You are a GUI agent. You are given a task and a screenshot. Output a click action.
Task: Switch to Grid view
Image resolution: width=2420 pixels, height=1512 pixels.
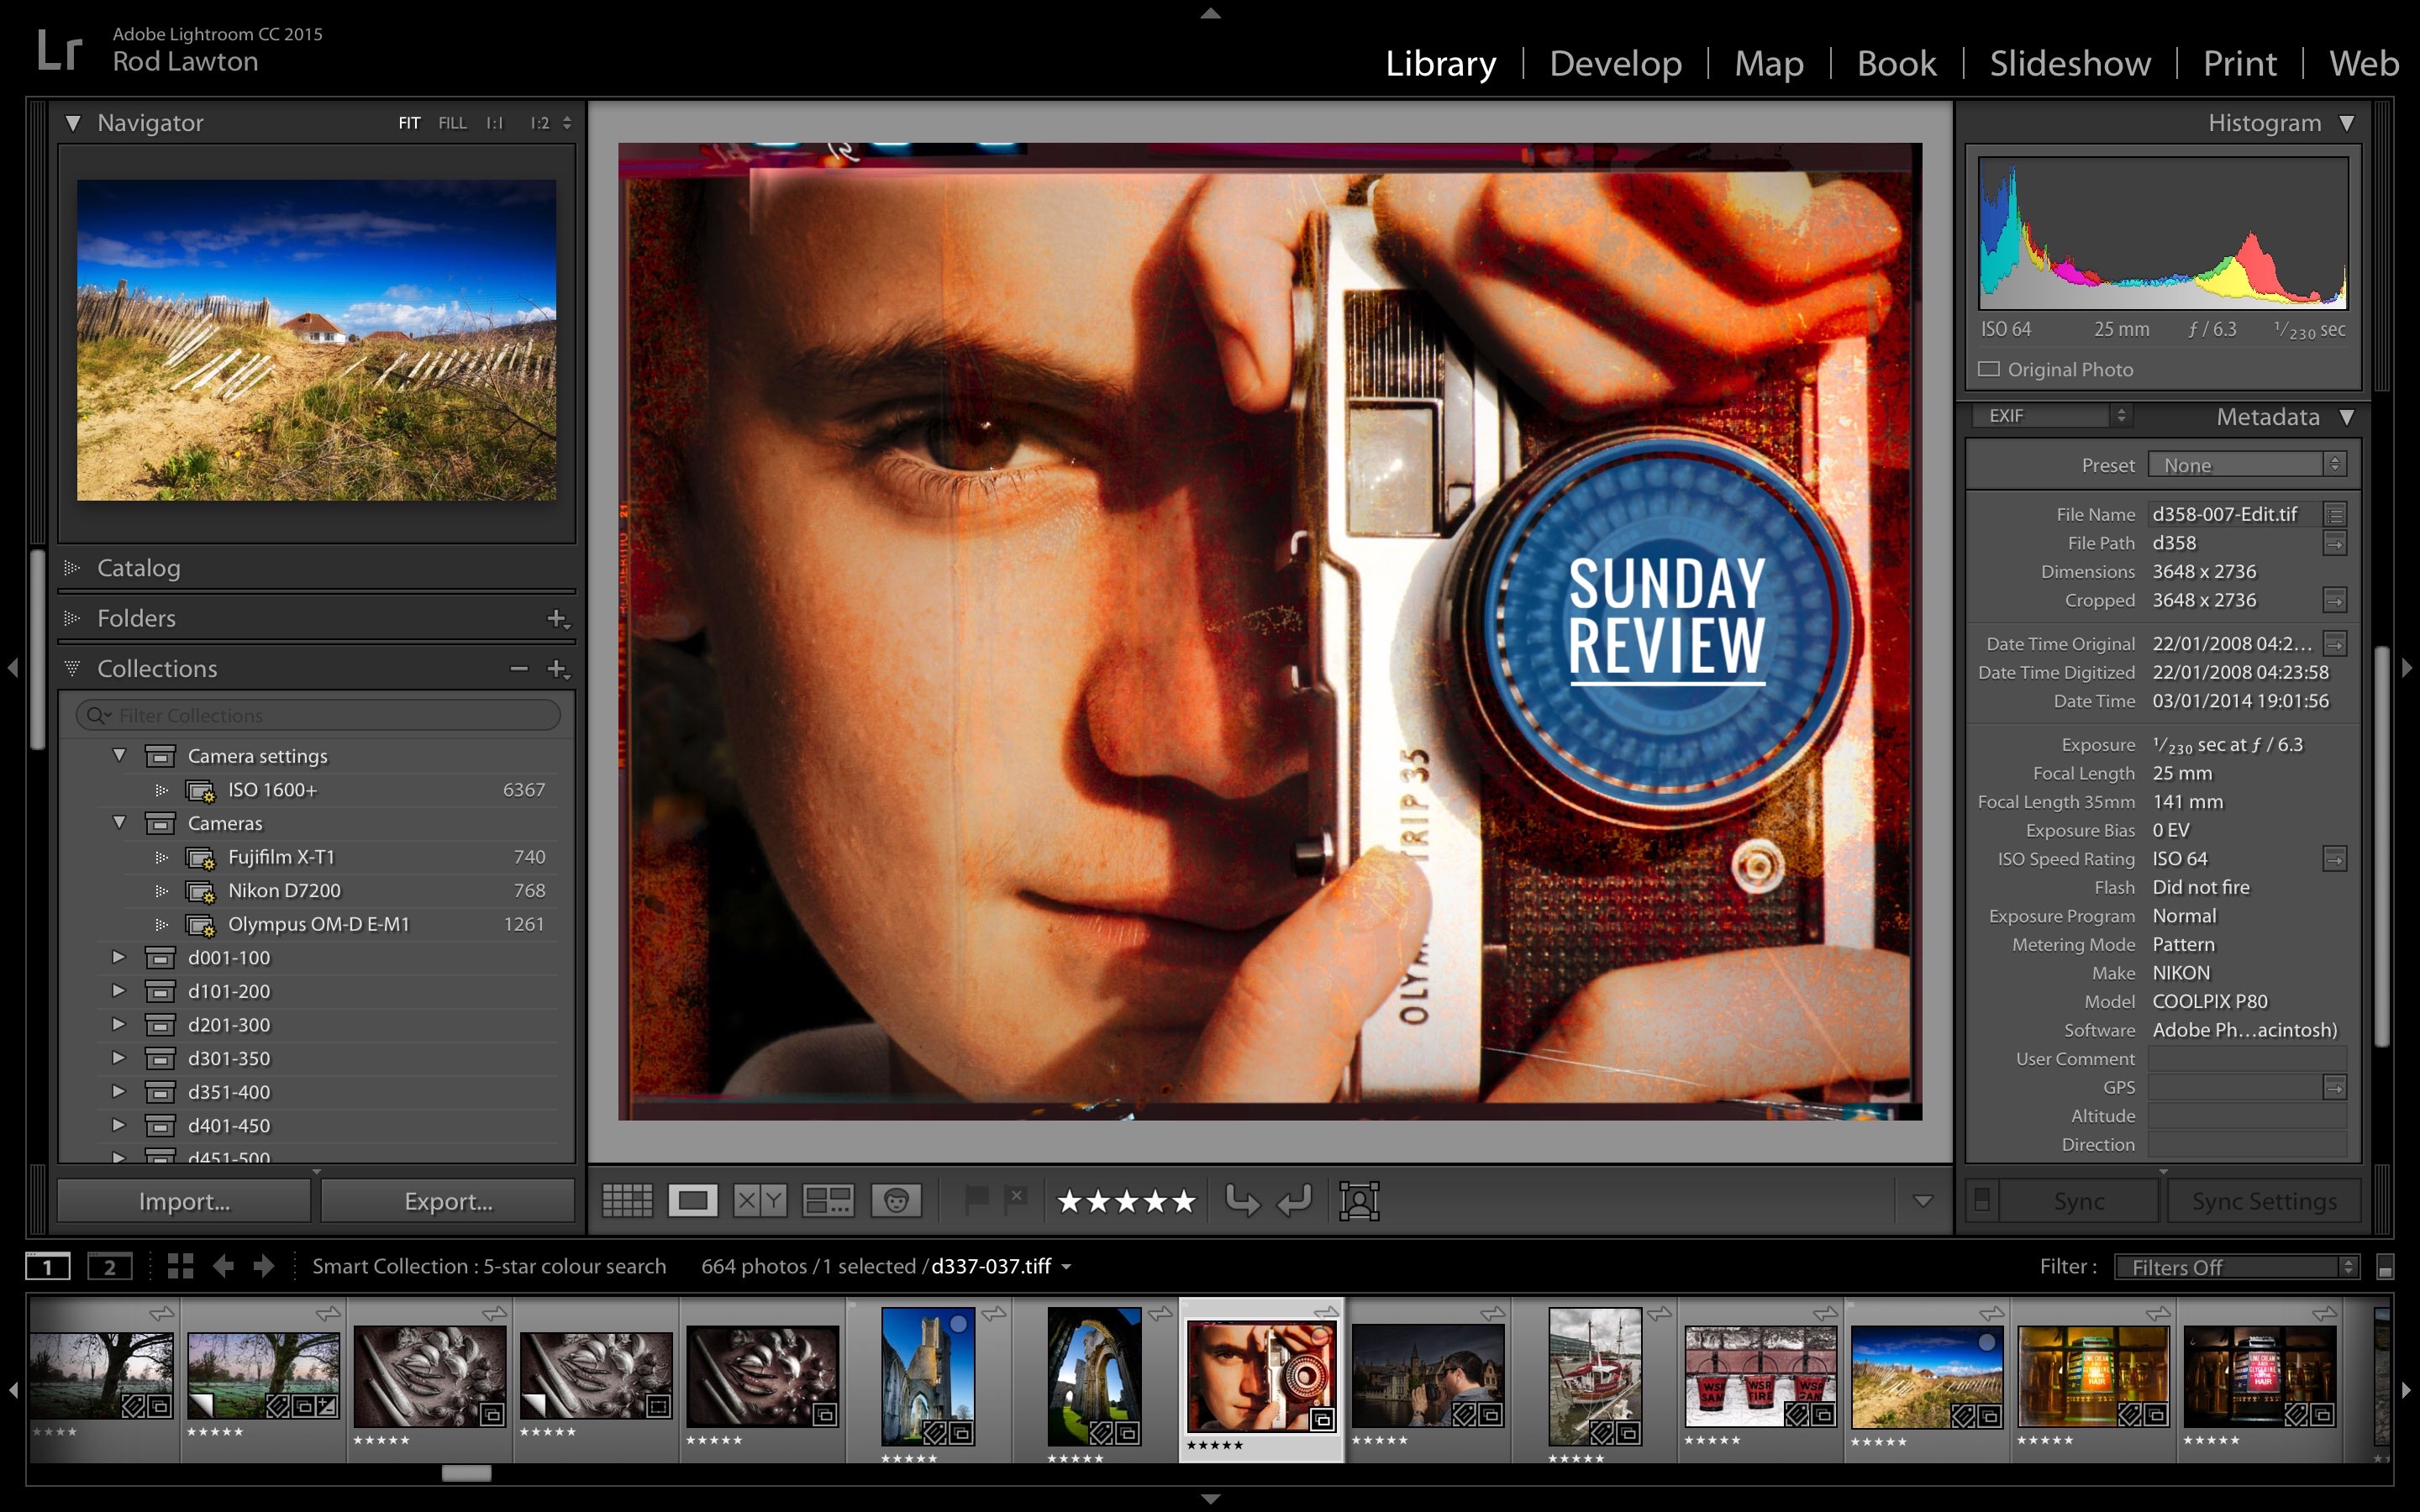point(627,1200)
